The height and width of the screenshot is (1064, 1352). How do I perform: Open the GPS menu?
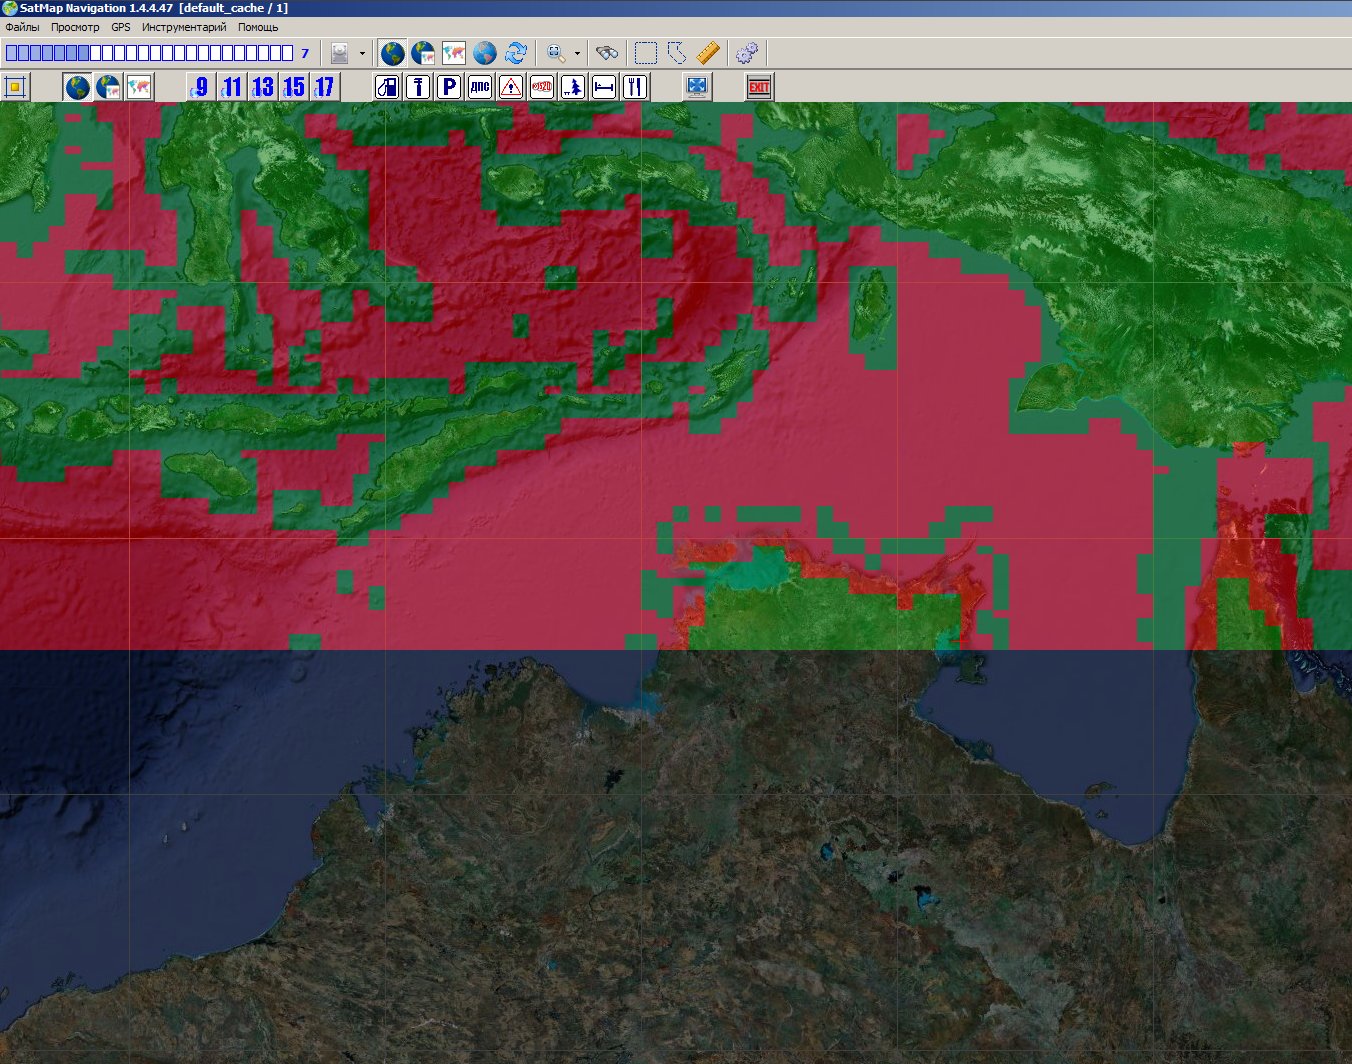[121, 27]
